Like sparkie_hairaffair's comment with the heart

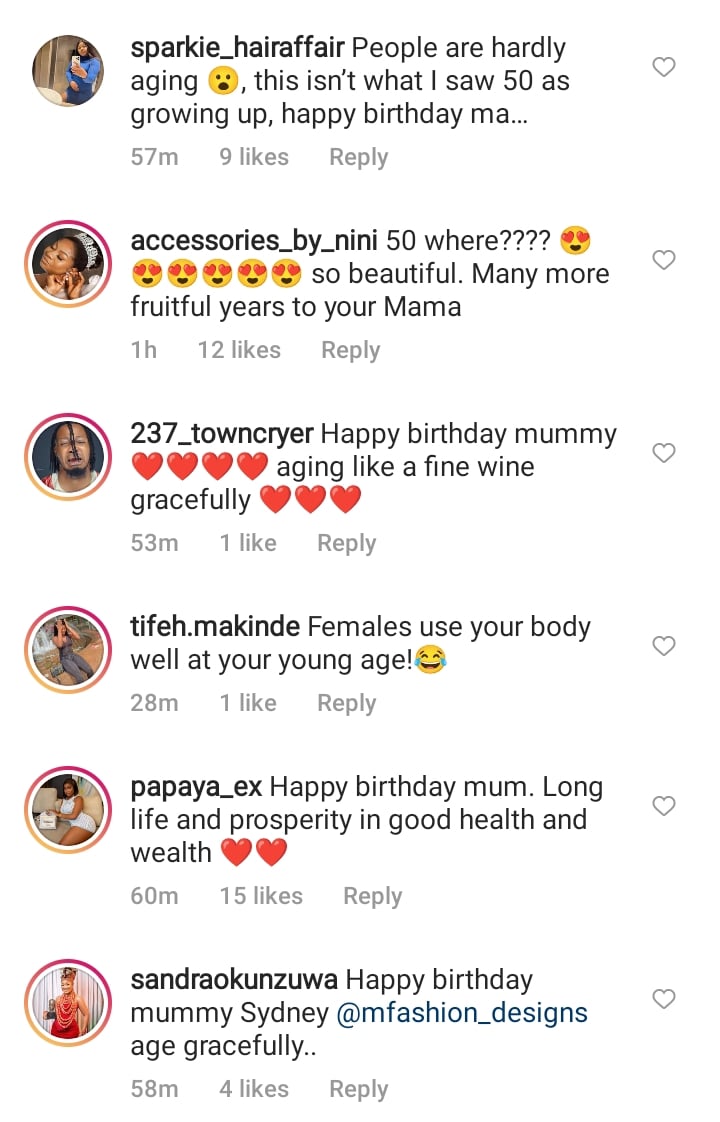coord(663,67)
